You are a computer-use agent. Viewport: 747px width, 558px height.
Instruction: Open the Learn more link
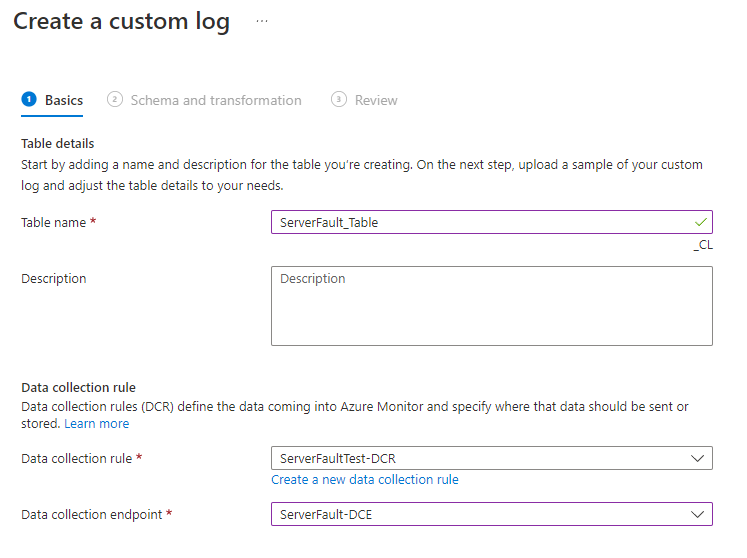coord(97,424)
